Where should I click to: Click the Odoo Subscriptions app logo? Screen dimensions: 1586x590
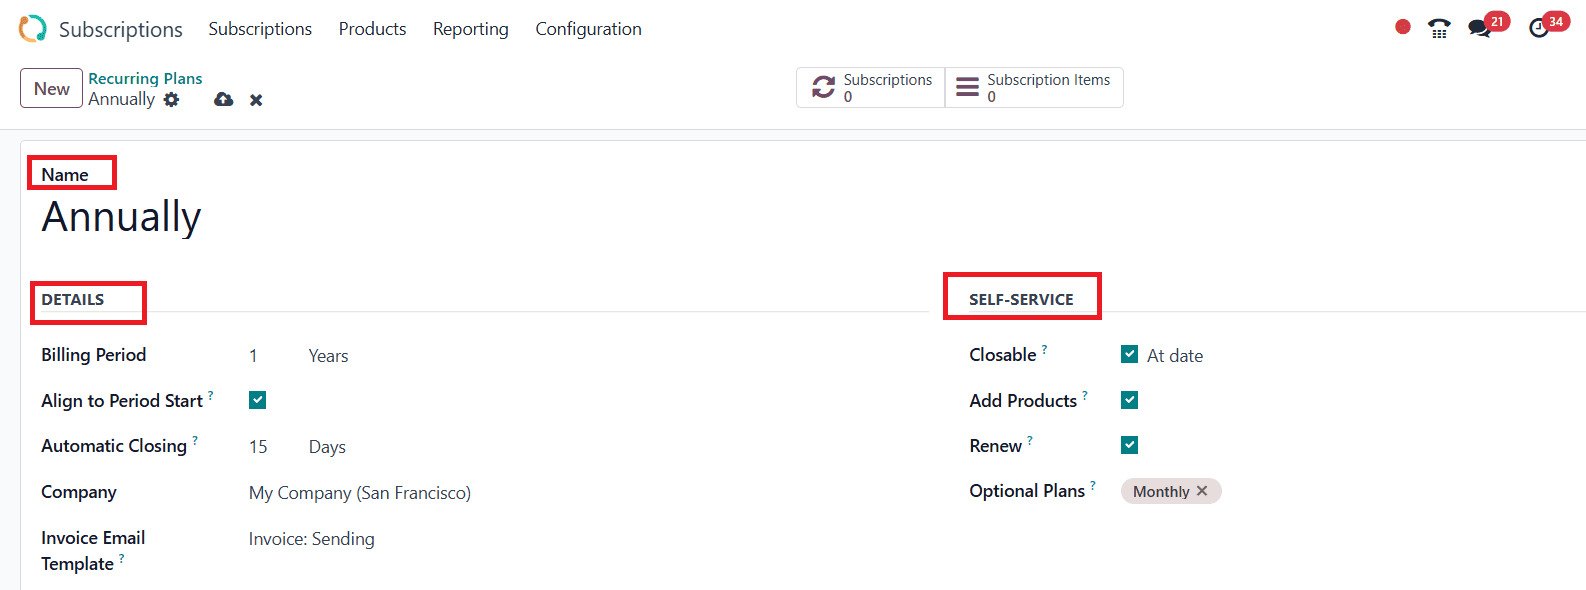click(x=32, y=29)
